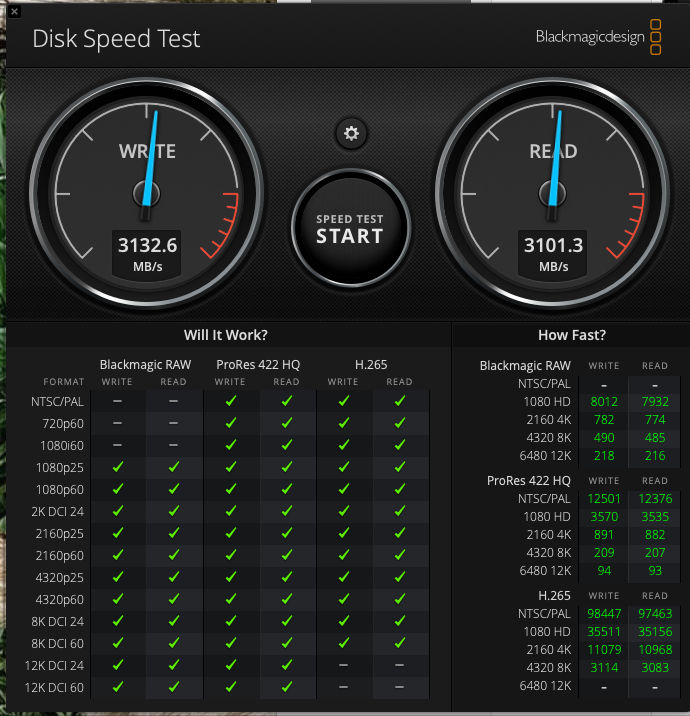Click the 'How Fast?' heading

pos(572,335)
